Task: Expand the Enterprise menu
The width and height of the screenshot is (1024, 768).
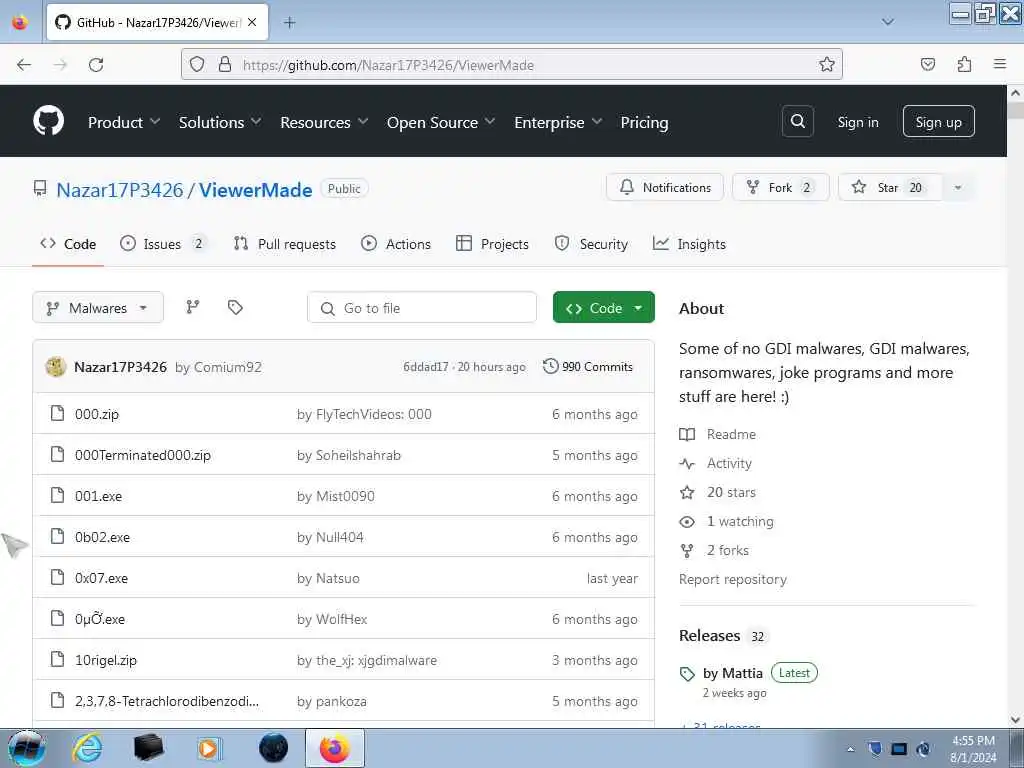Action: [x=558, y=122]
